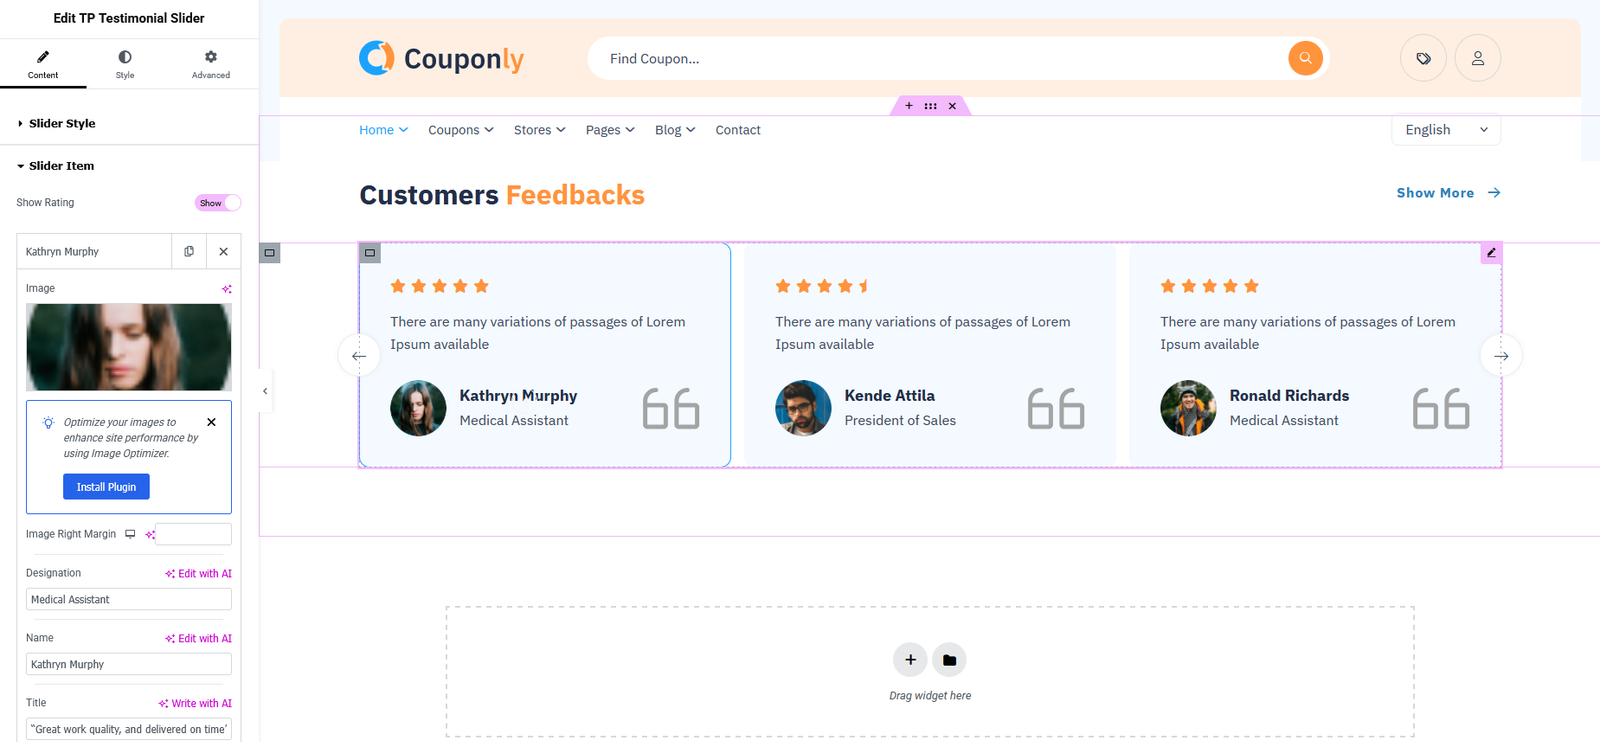
Task: Click the add template folder icon
Action: tap(949, 660)
